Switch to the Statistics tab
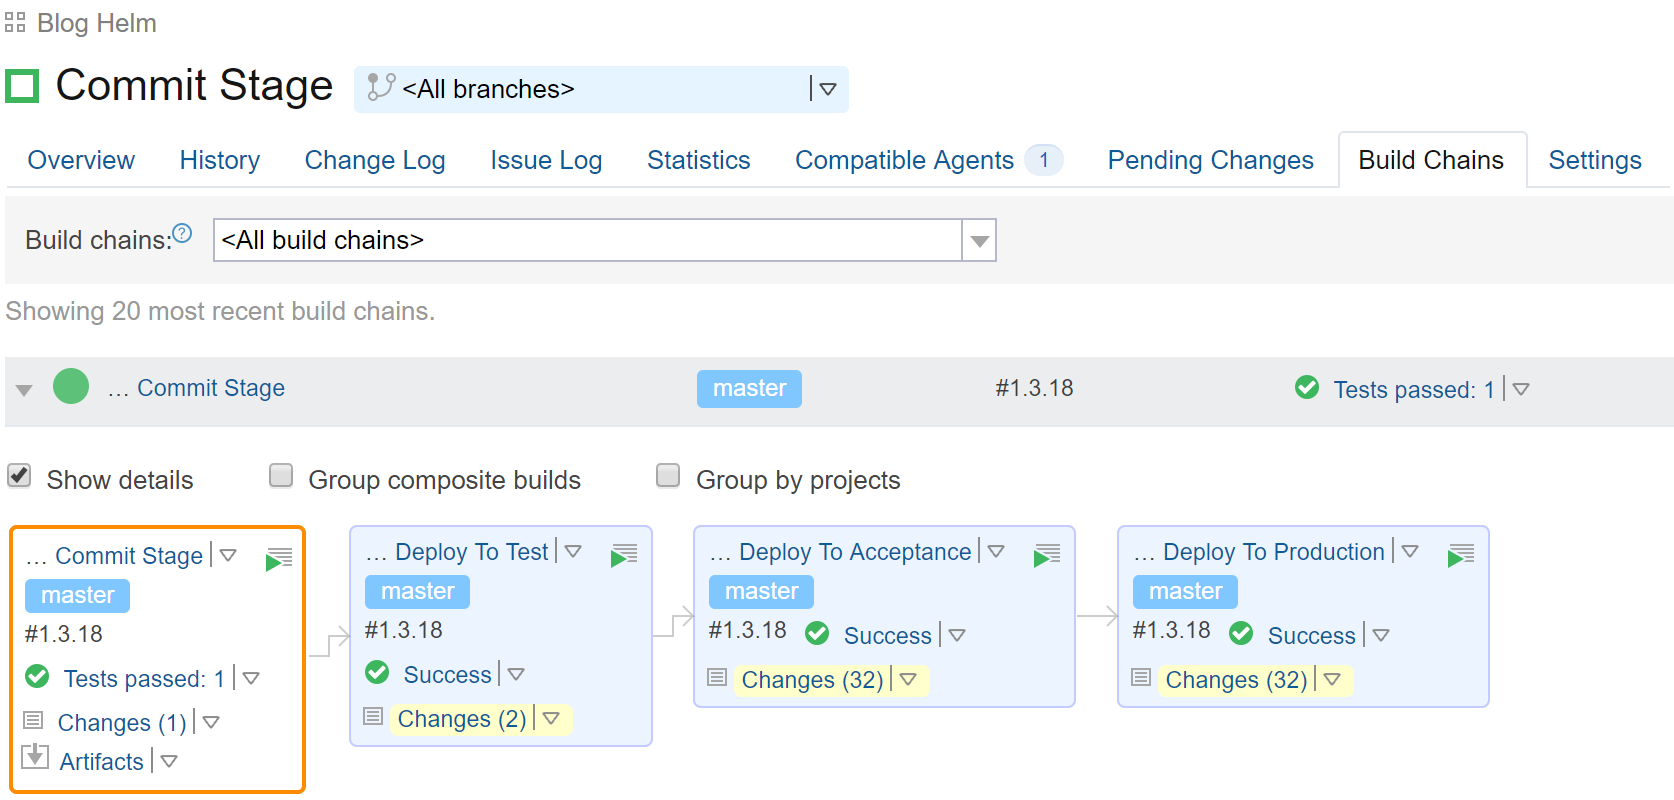 pyautogui.click(x=698, y=160)
